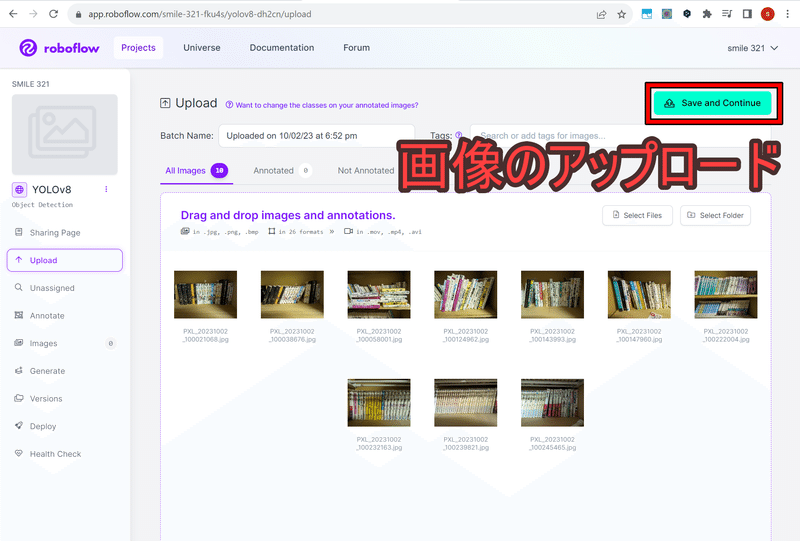The width and height of the screenshot is (800, 541).
Task: Click the Roboflow logo
Action: pos(59,48)
